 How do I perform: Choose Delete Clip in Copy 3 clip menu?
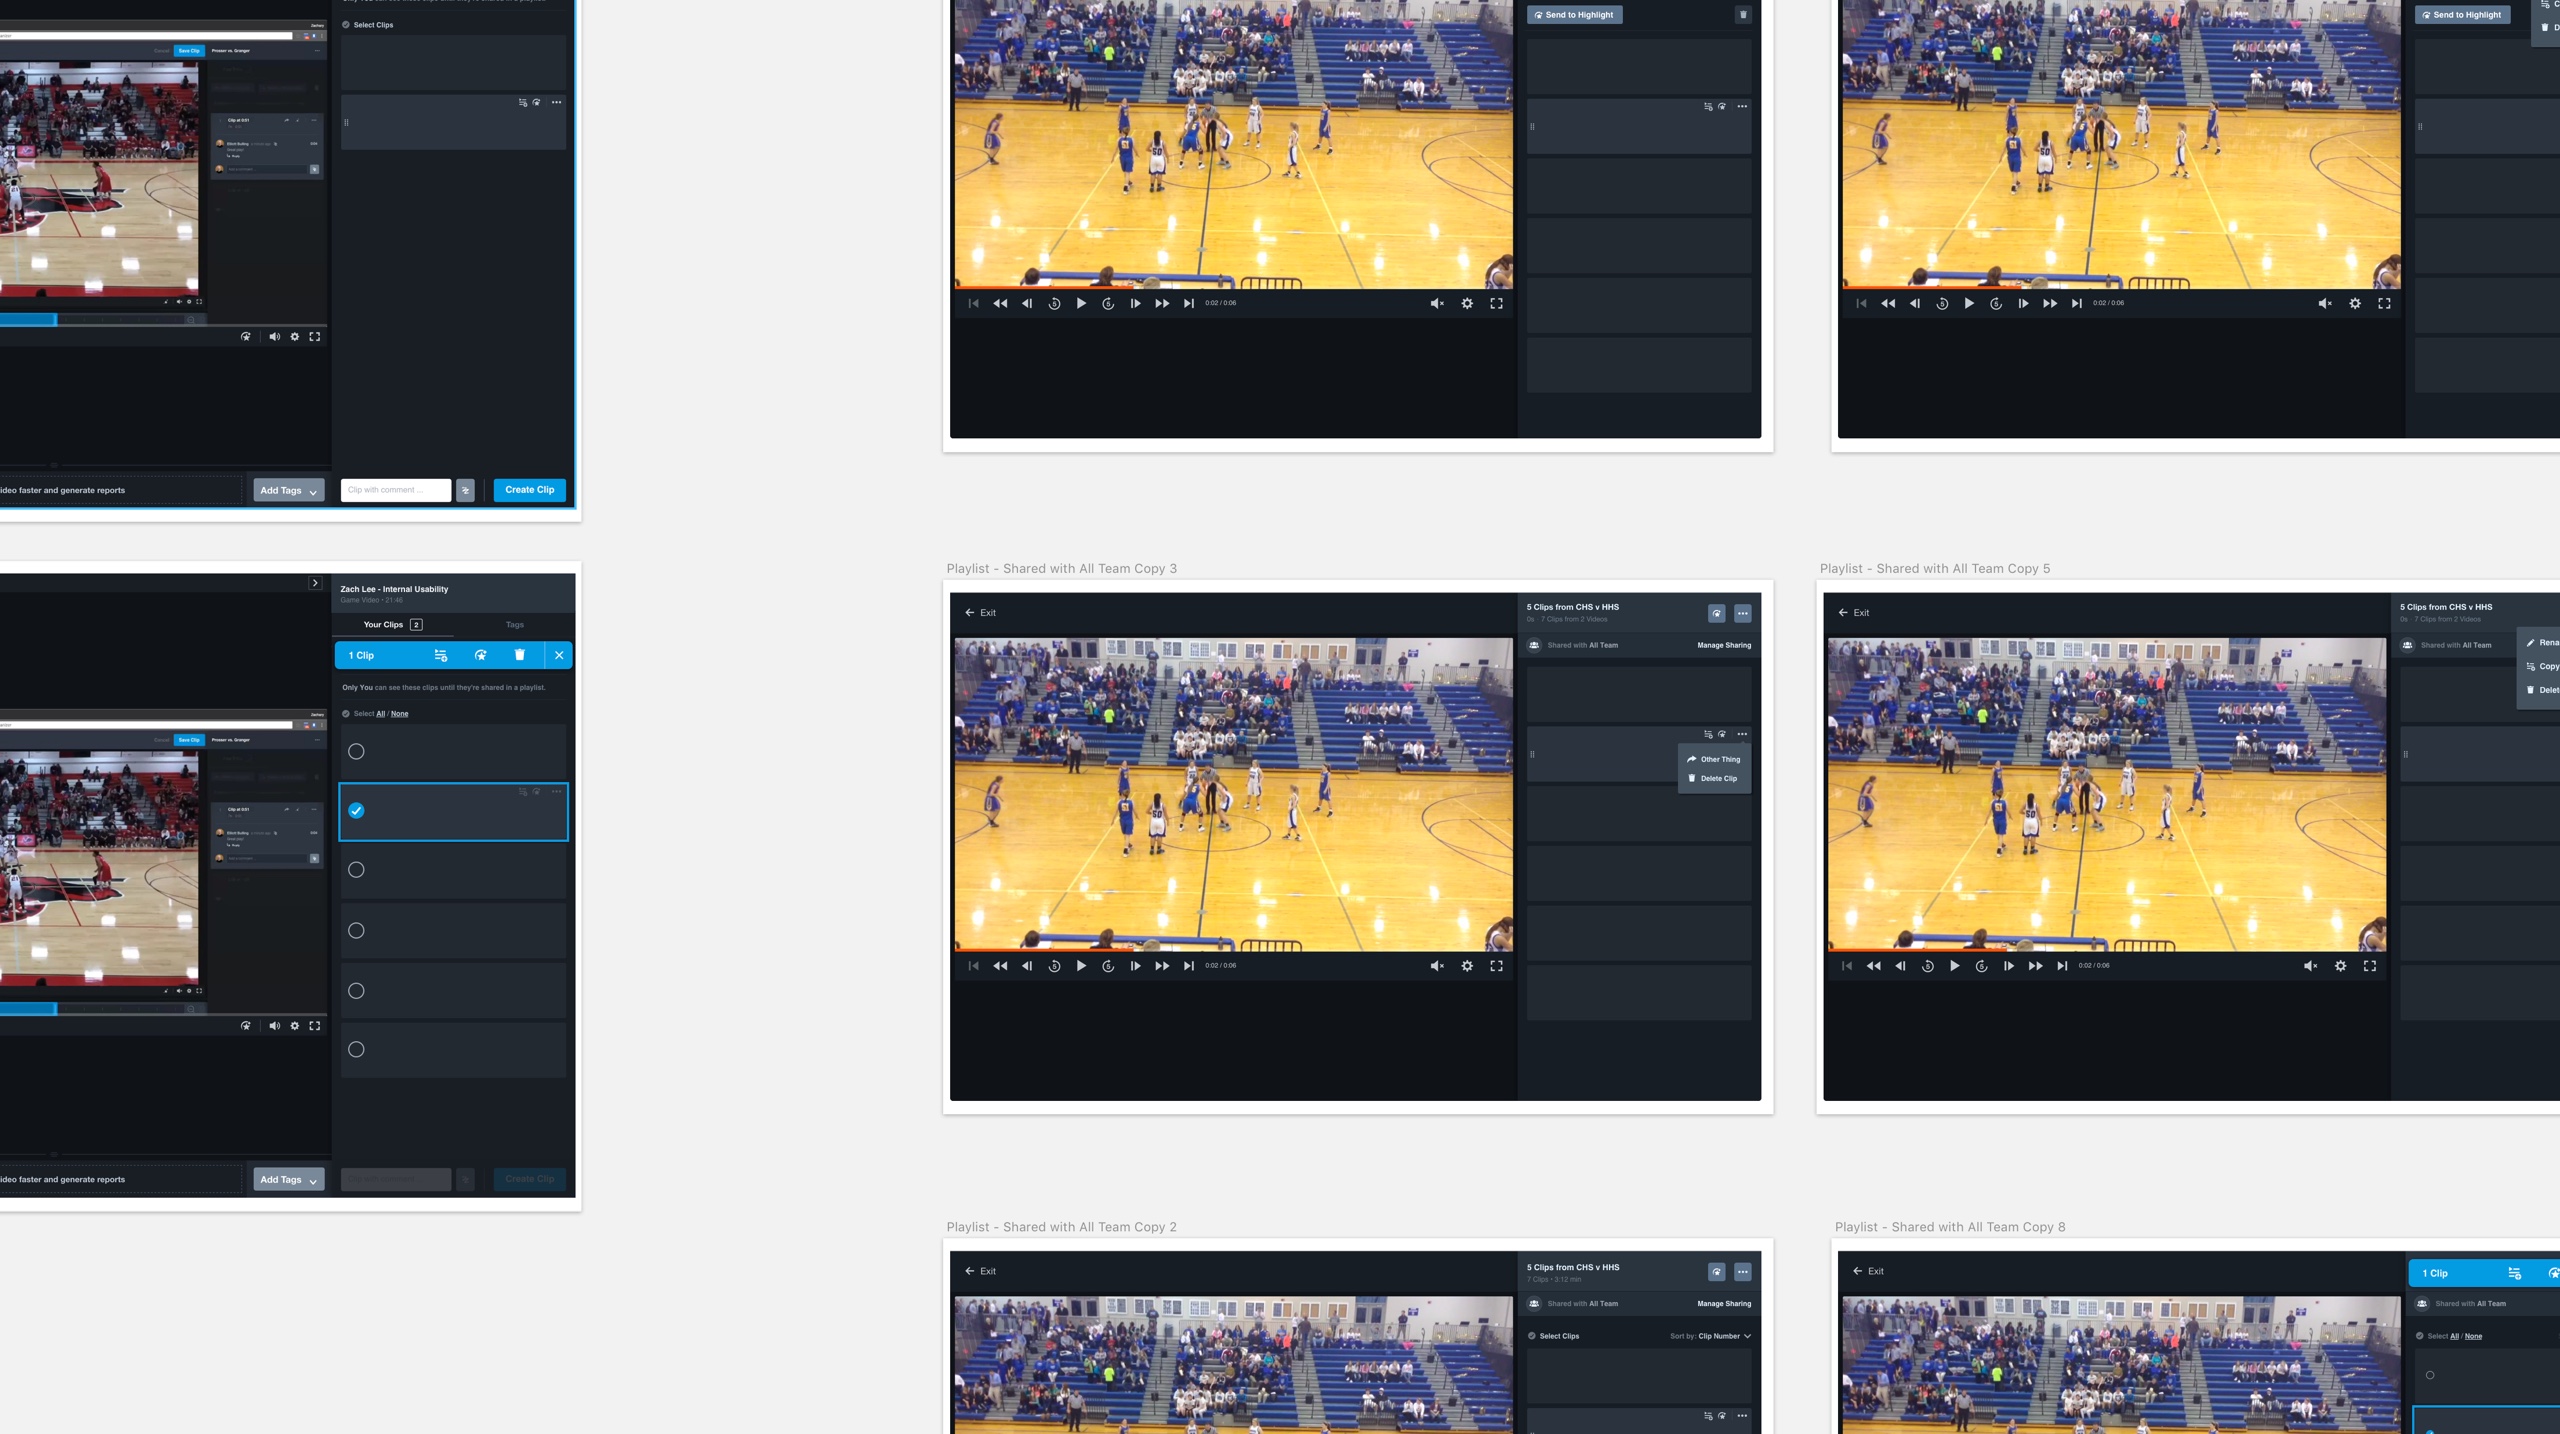(x=1713, y=778)
